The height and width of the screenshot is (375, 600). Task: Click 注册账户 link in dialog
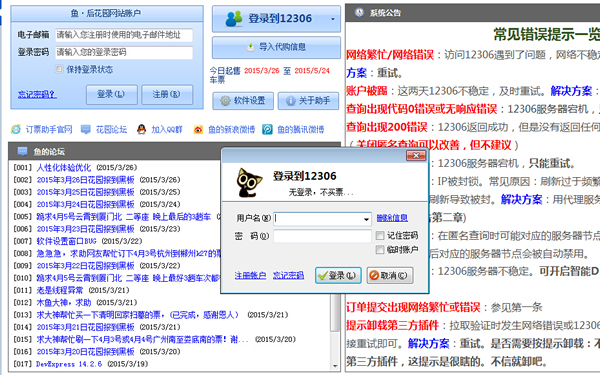point(250,276)
